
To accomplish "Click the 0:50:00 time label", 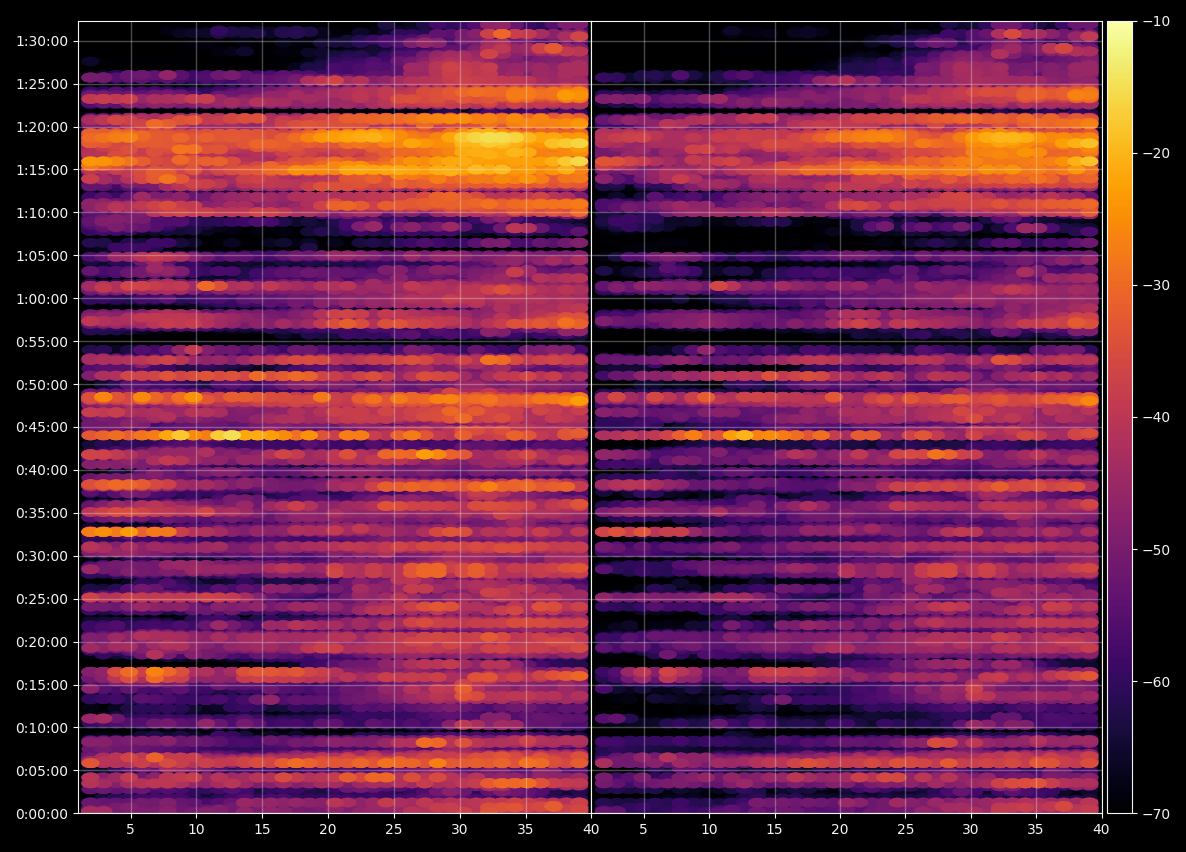I will tap(42, 385).
